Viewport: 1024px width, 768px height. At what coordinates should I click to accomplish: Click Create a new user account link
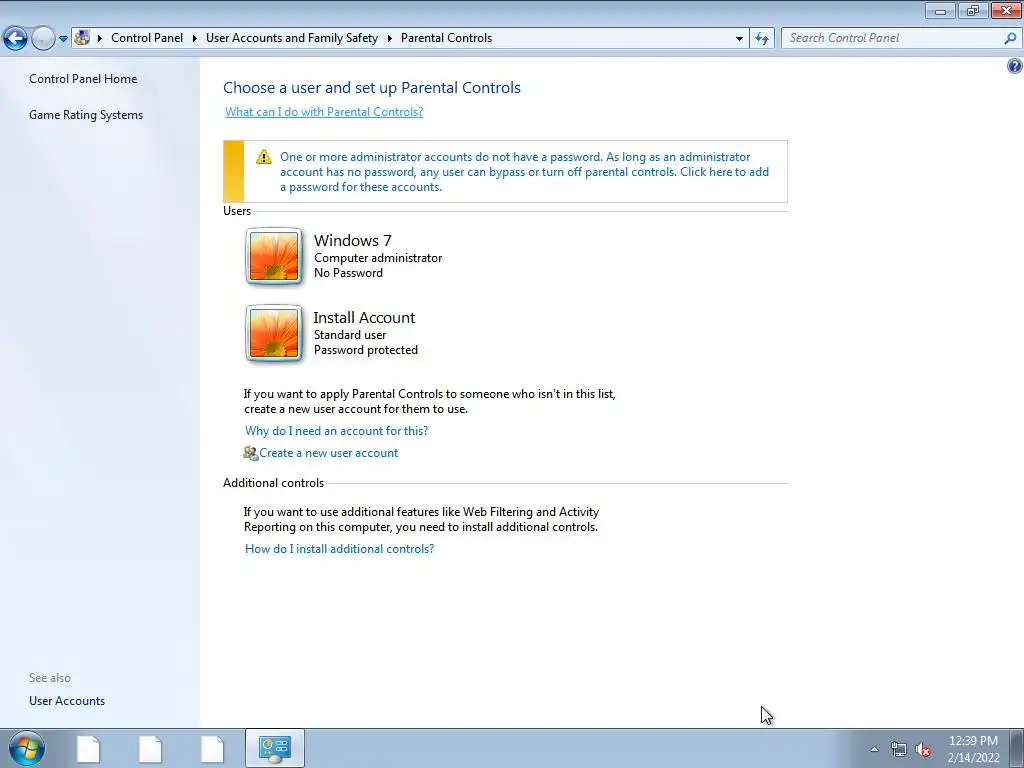coord(328,453)
